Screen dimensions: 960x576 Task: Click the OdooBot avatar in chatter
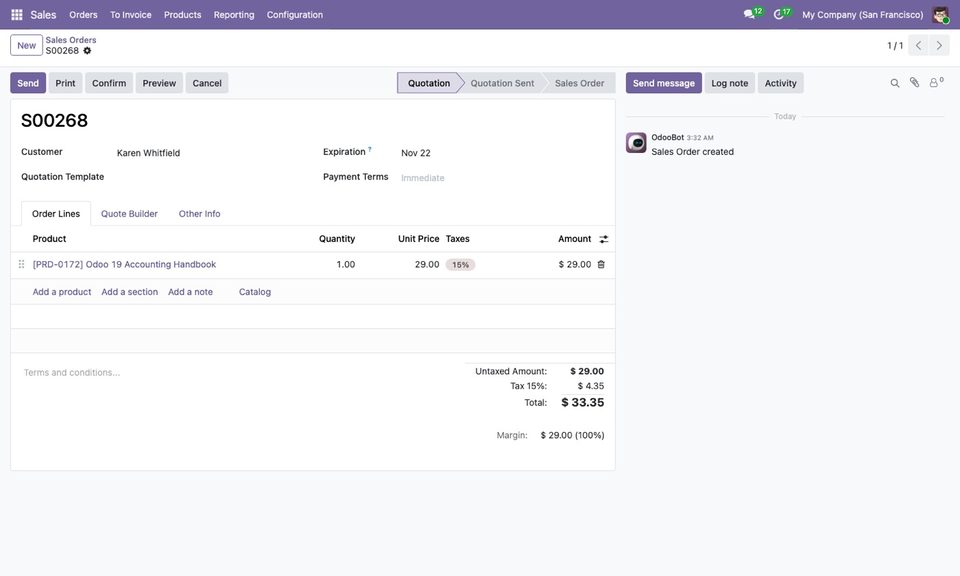(x=636, y=143)
